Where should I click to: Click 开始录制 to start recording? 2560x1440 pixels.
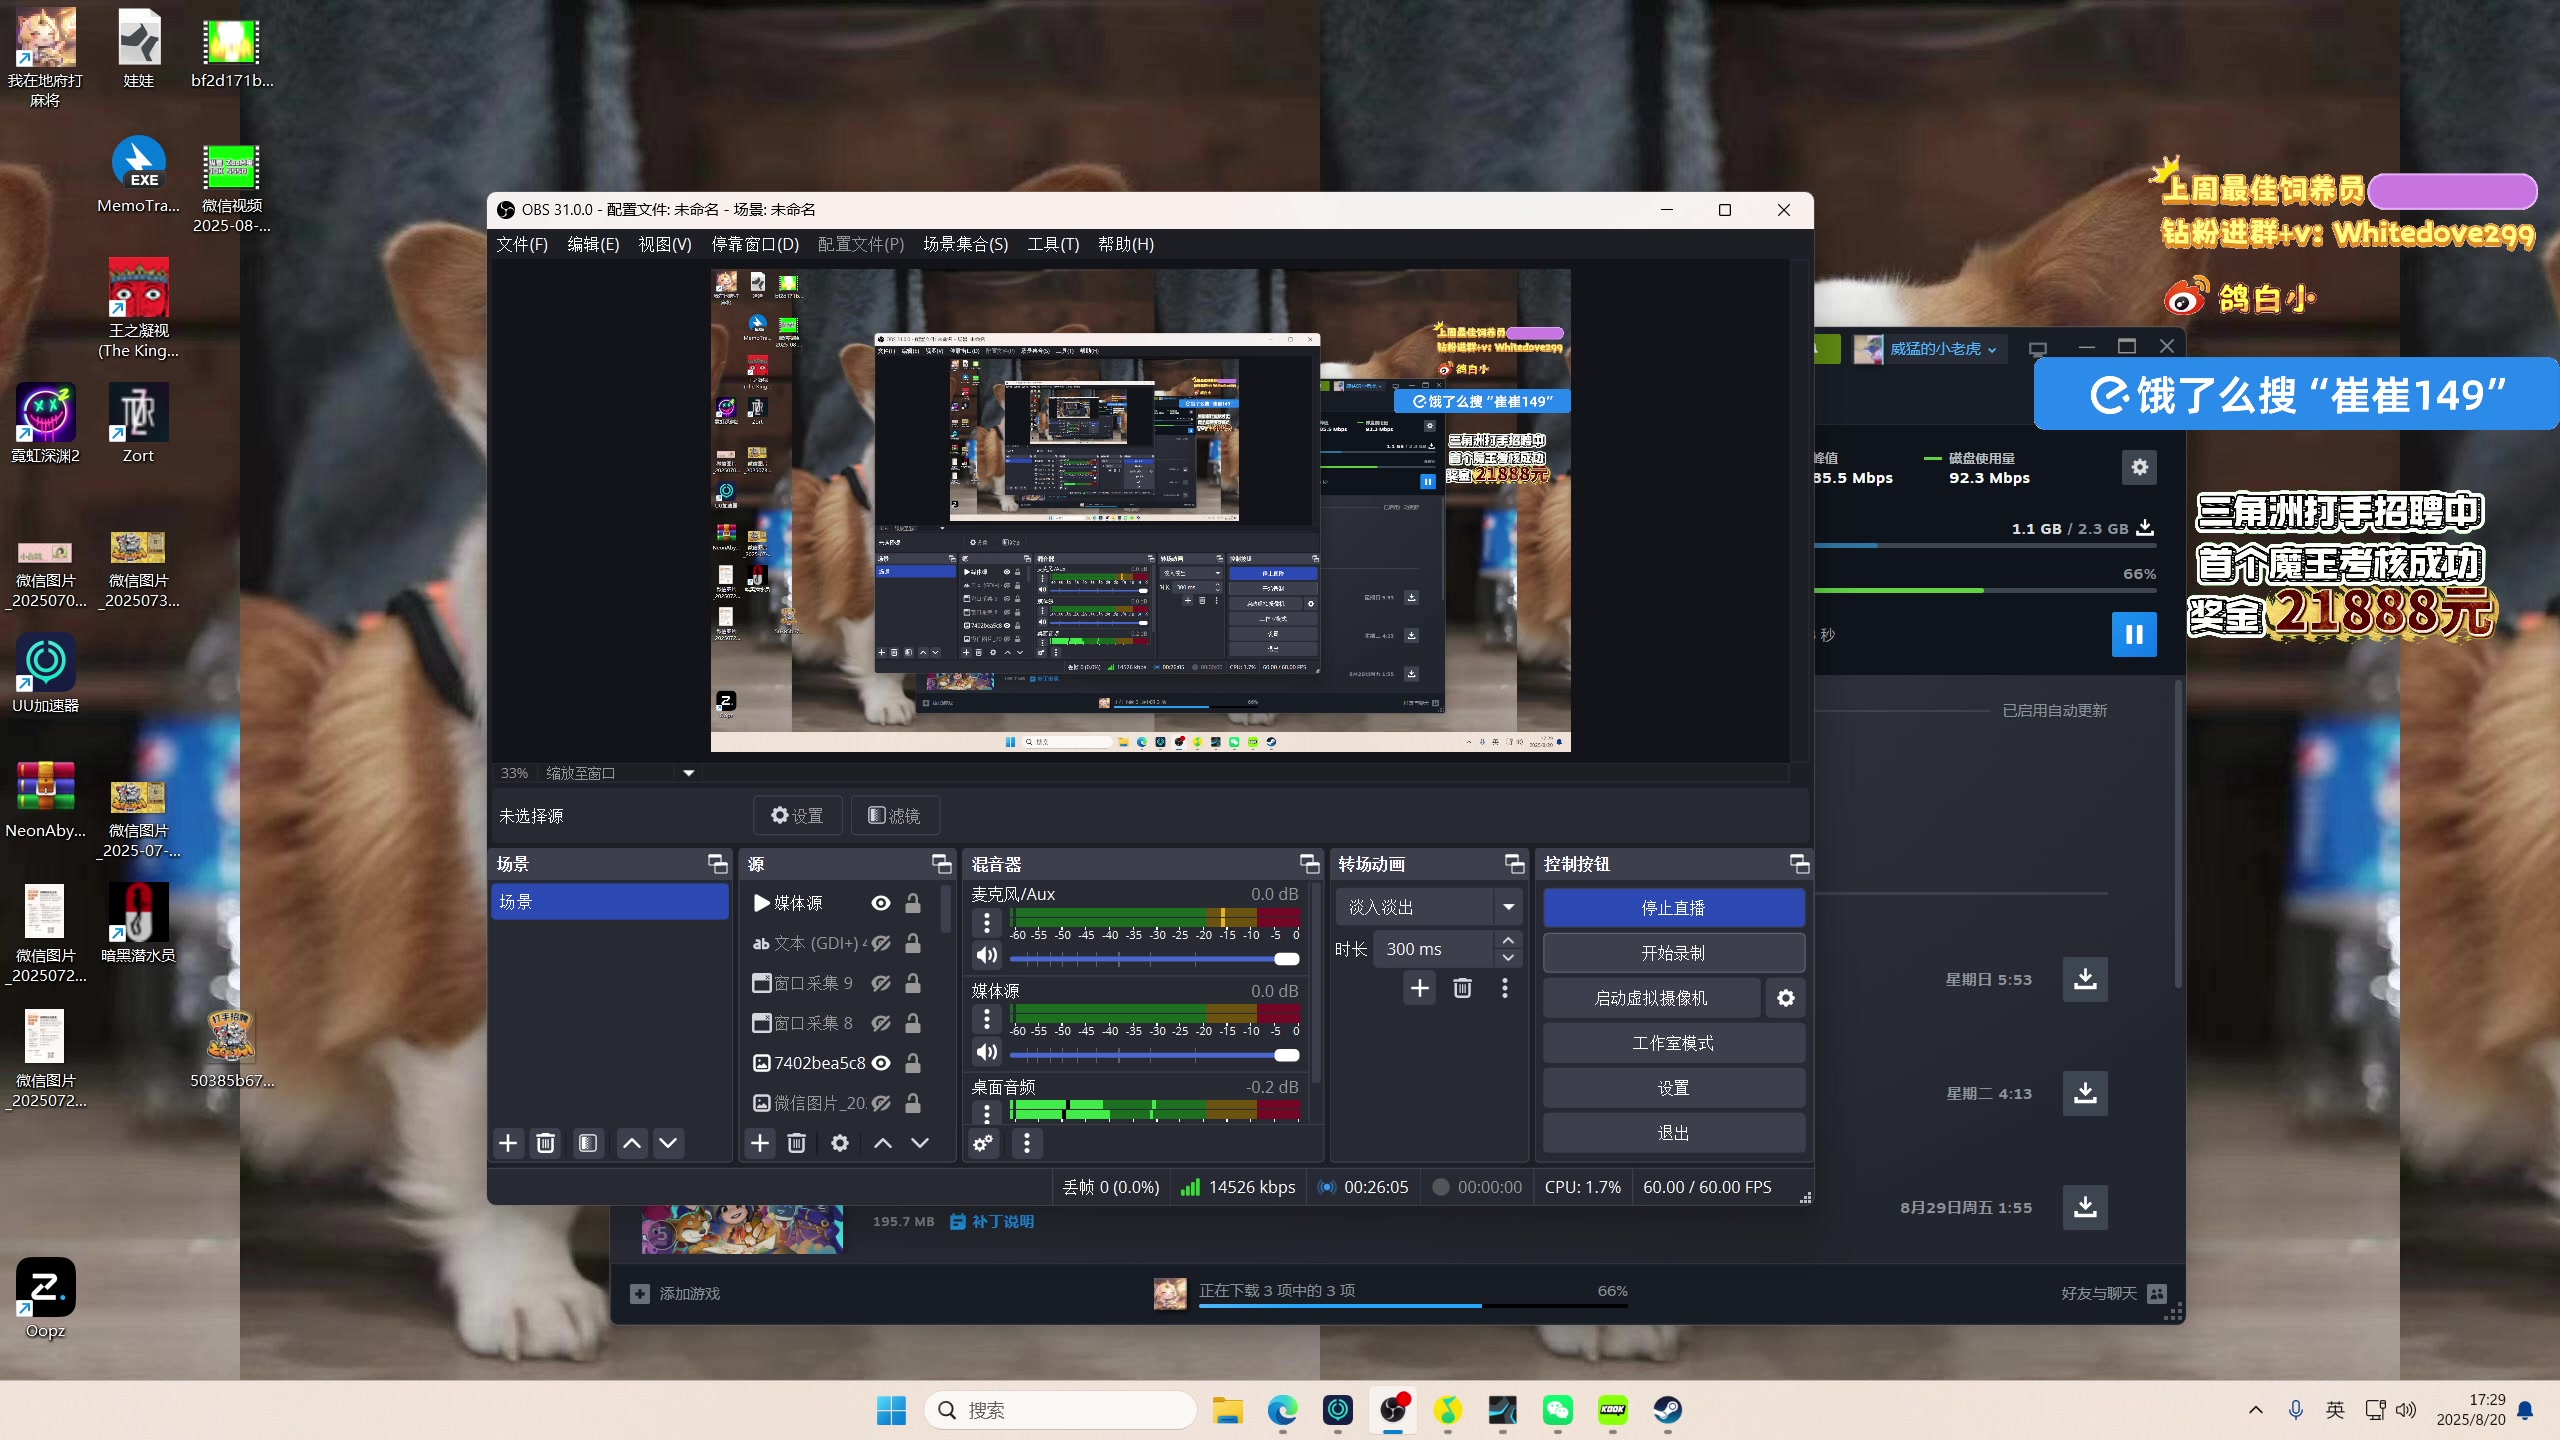click(x=1673, y=953)
